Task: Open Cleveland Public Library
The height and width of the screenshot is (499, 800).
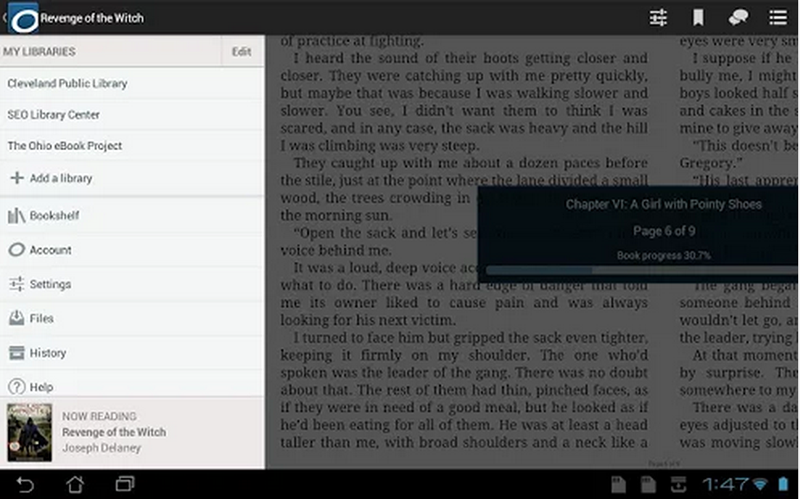Action: pyautogui.click(x=133, y=83)
